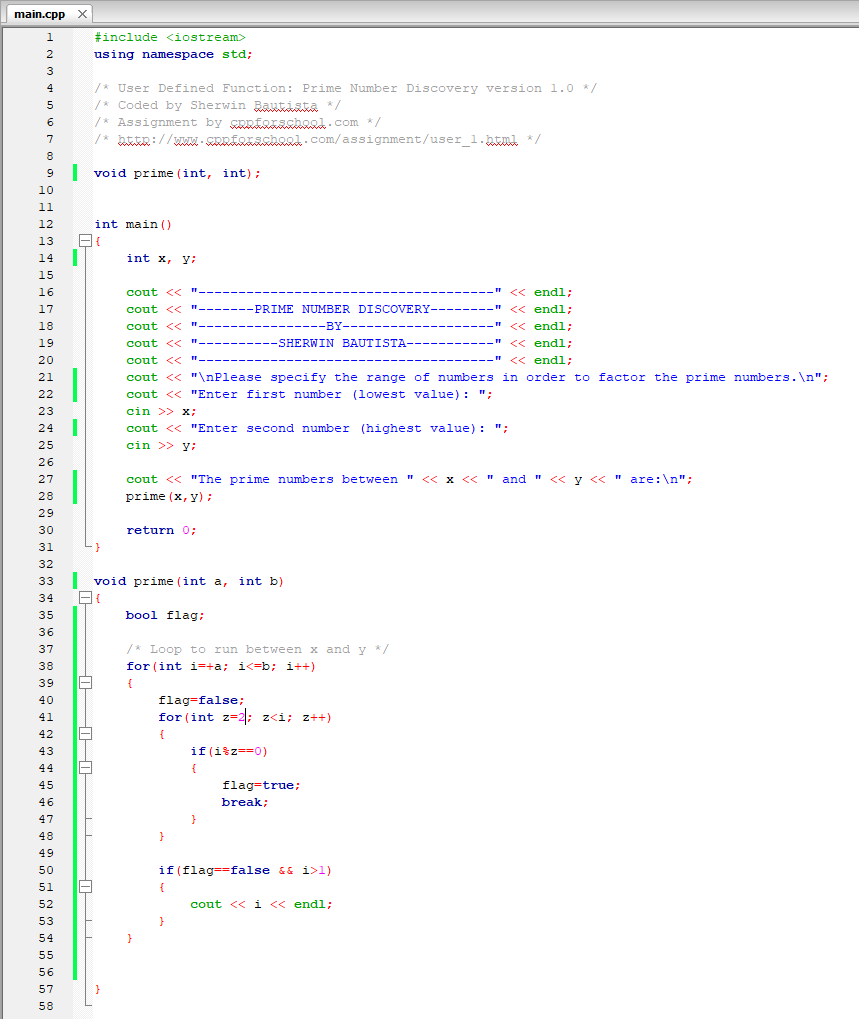This screenshot has width=859, height=1019.
Task: Click the 'cin >> x;' statement
Action: [161, 411]
